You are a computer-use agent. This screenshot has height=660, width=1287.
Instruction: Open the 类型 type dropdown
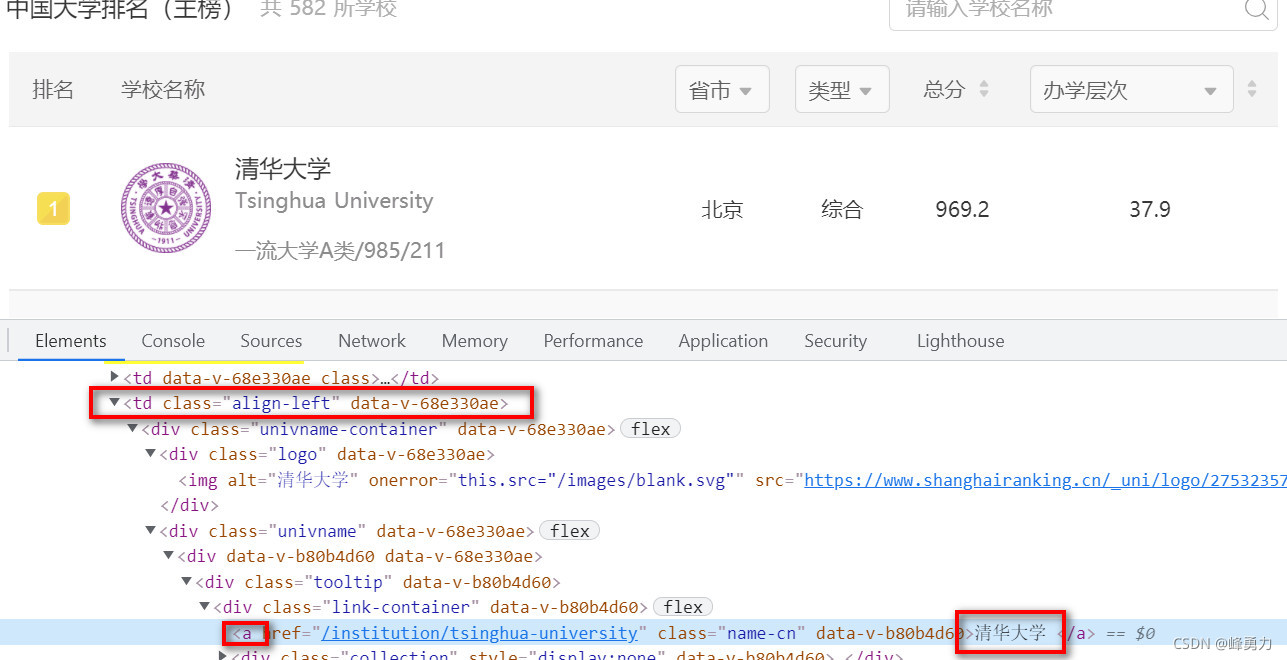pyautogui.click(x=841, y=90)
